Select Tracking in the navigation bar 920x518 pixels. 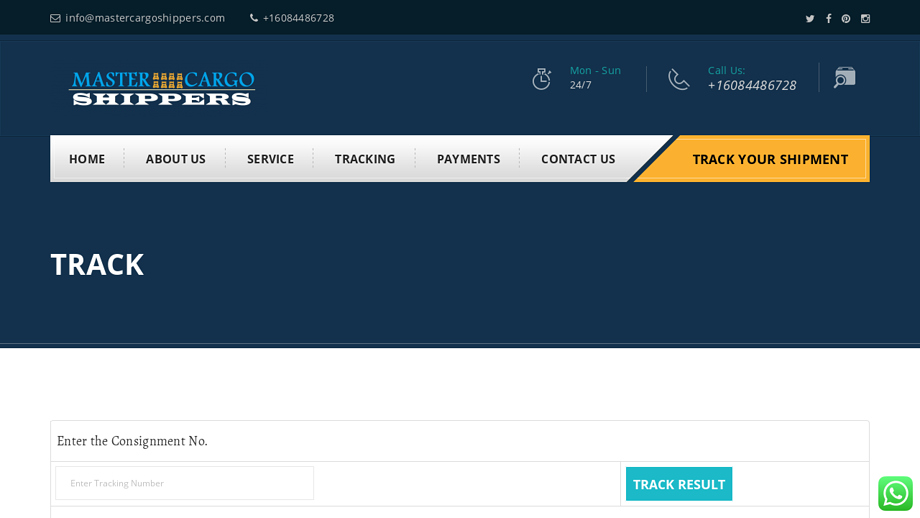pyautogui.click(x=365, y=159)
